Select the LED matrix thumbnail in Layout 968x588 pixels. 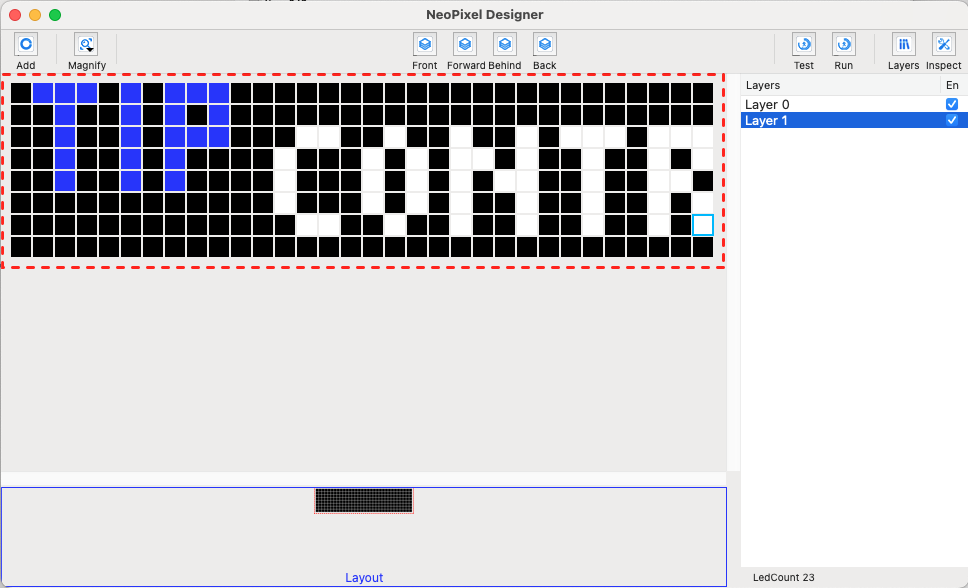[x=364, y=500]
